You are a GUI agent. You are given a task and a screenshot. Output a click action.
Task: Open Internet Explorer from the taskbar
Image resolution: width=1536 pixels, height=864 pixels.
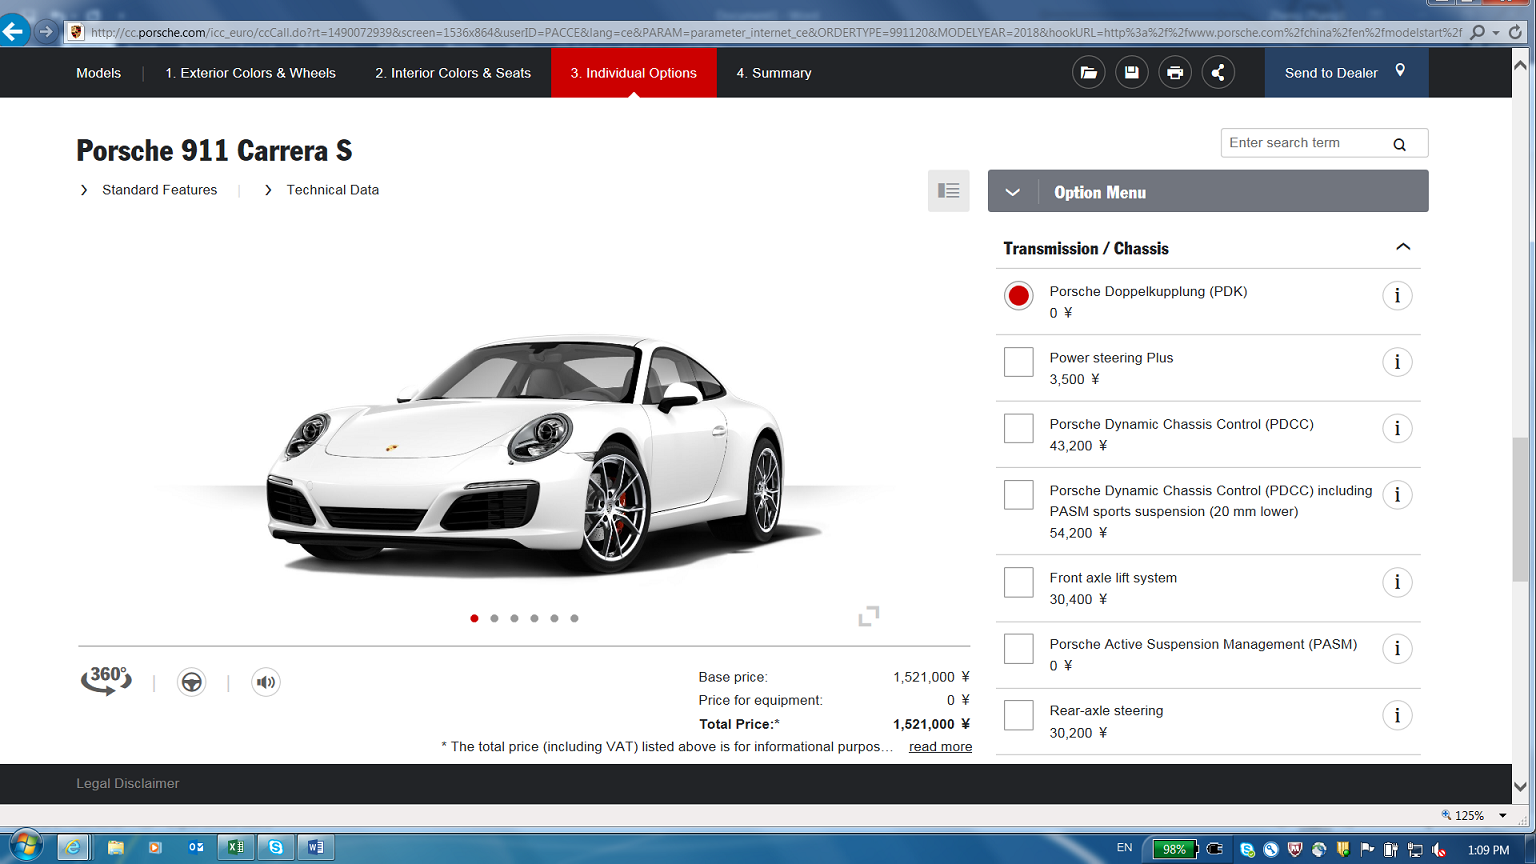click(x=72, y=847)
